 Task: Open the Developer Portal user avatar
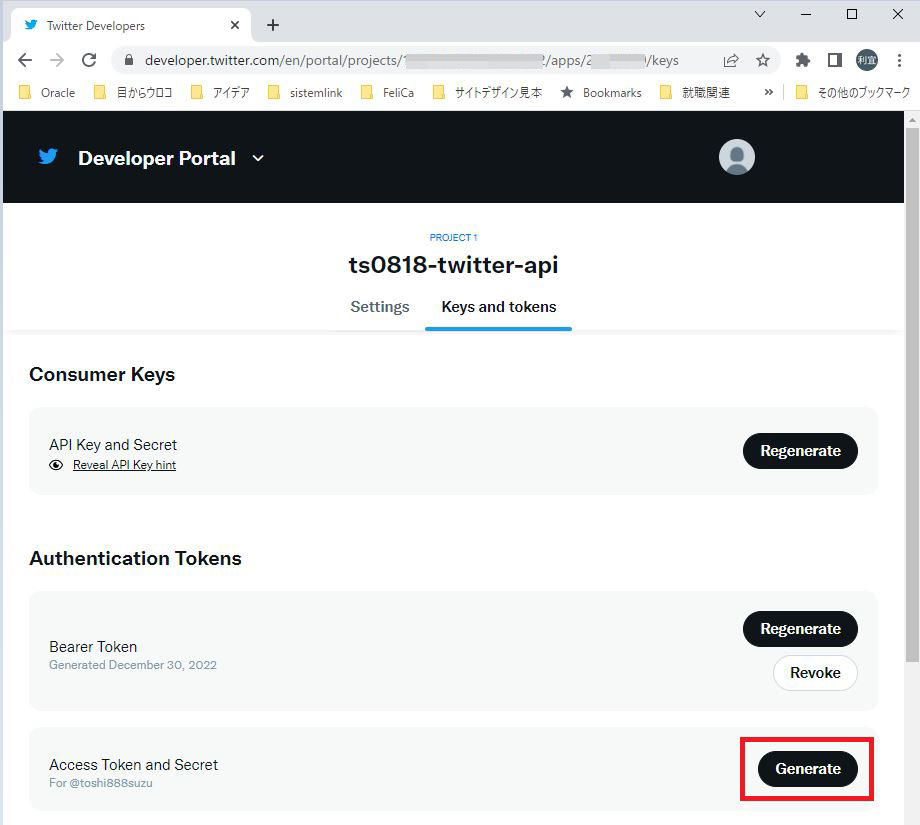[736, 157]
